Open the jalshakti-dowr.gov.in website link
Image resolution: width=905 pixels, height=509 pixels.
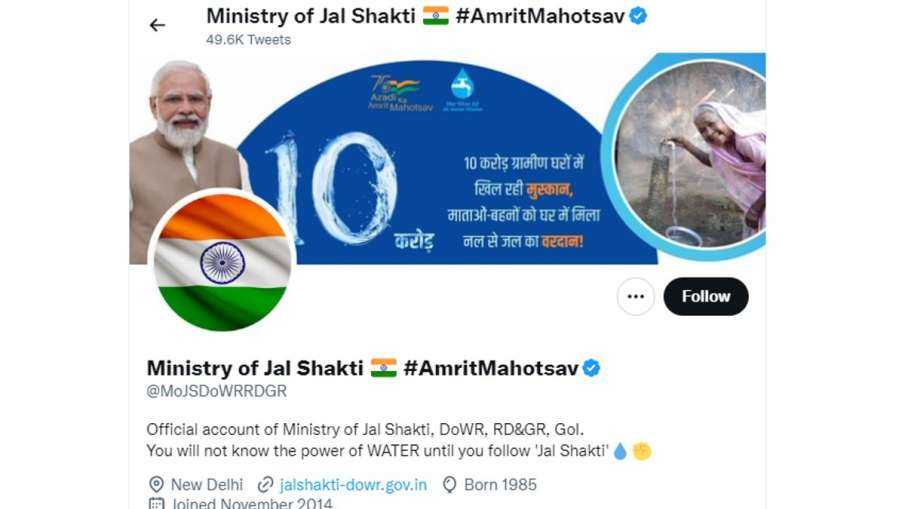353,485
